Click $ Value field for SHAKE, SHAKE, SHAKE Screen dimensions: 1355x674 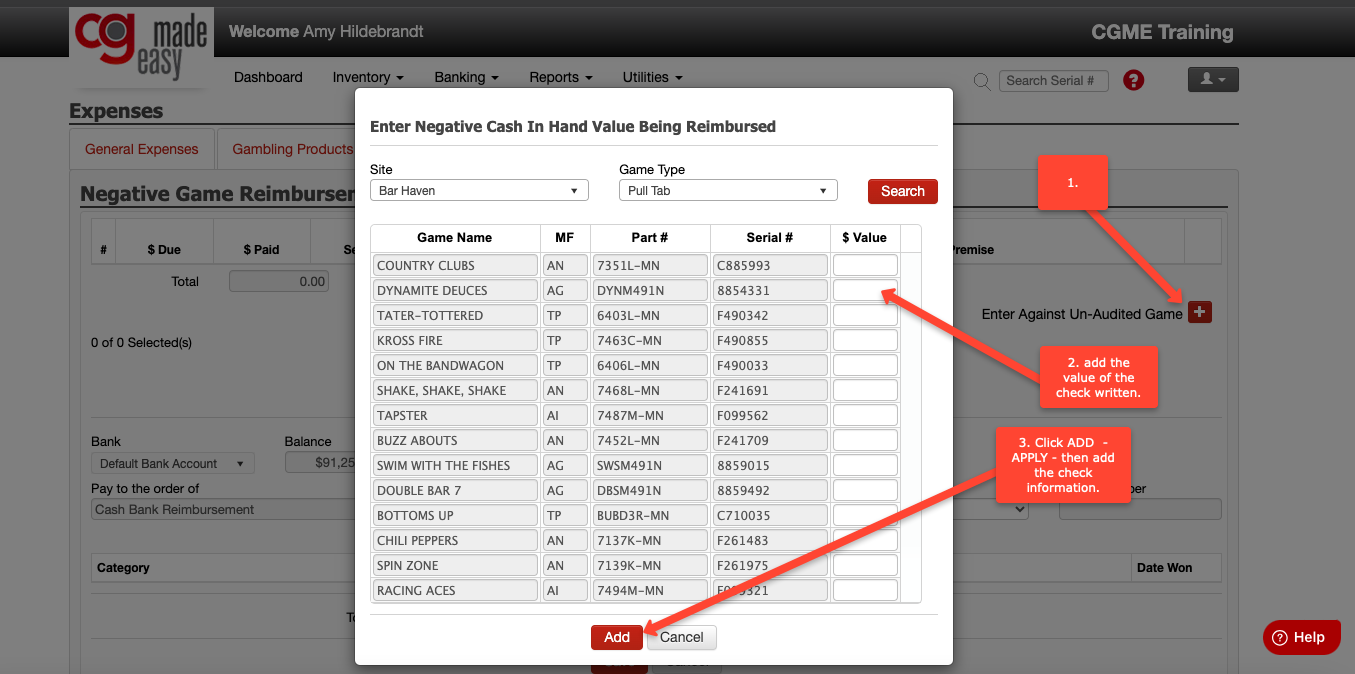866,390
